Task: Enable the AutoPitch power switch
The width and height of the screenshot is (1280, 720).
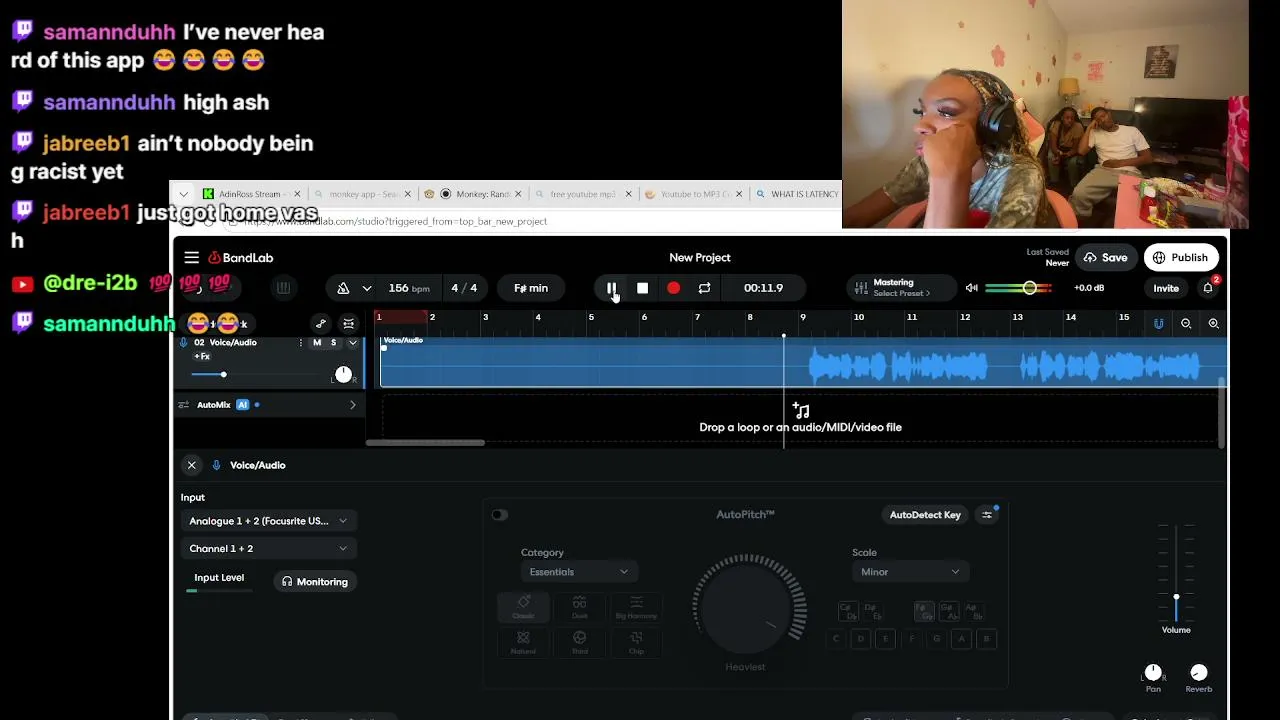Action: point(500,515)
